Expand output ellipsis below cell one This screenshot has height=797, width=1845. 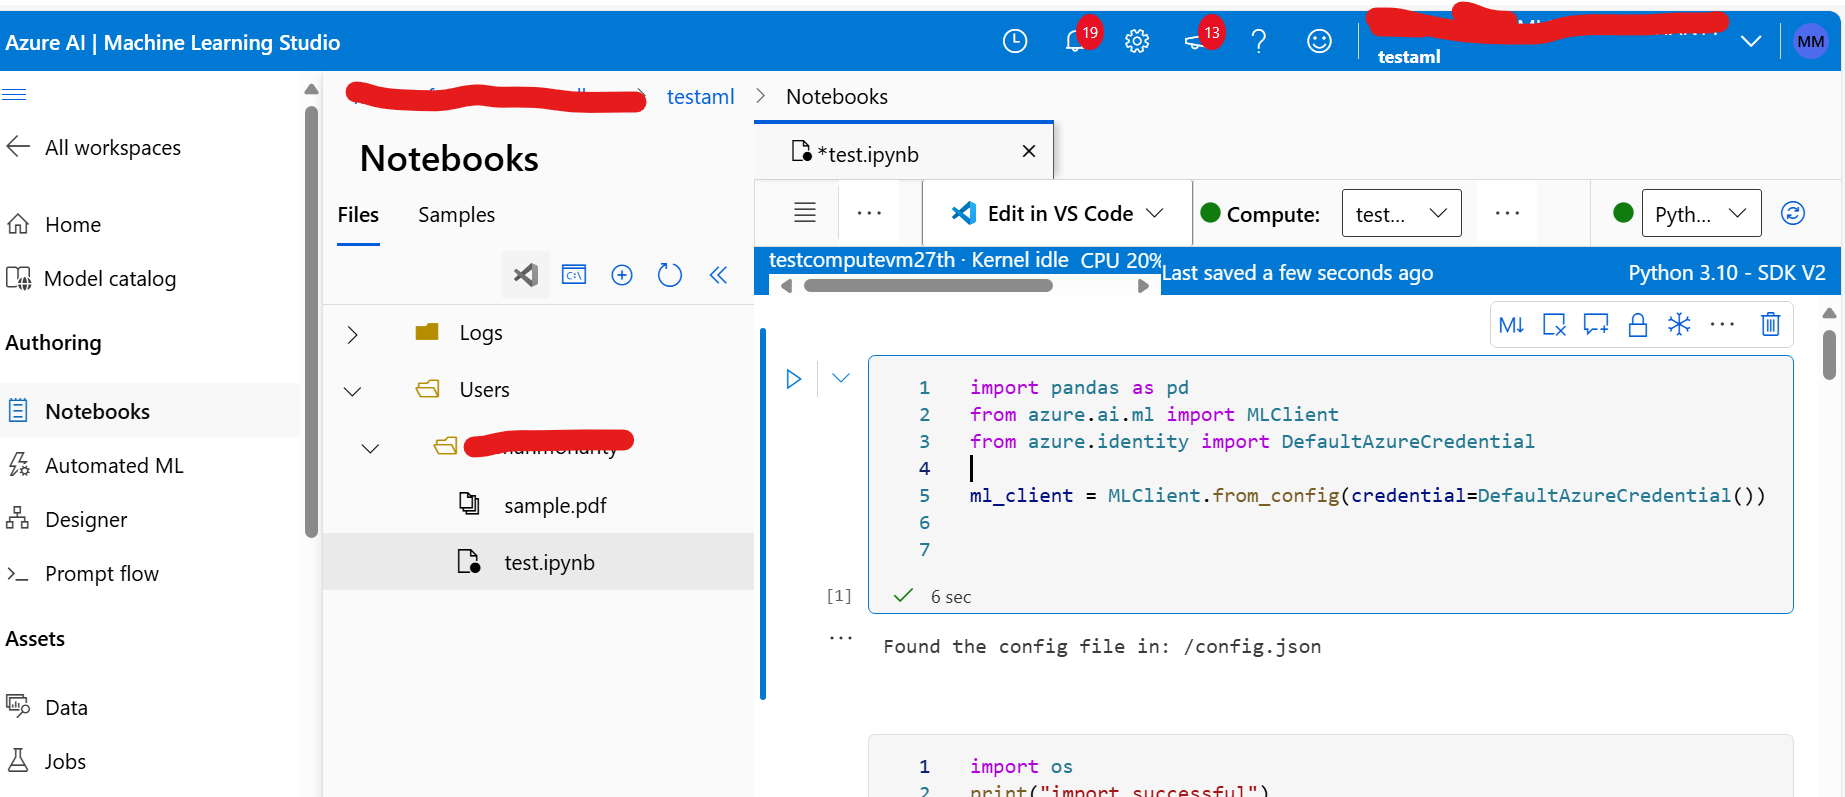pos(841,637)
